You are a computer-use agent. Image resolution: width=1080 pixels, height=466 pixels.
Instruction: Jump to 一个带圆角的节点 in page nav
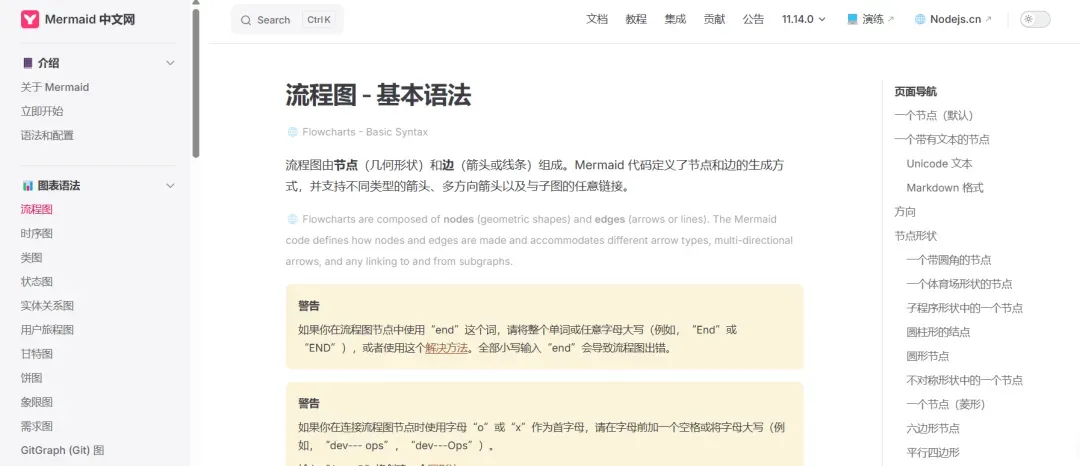(948, 260)
